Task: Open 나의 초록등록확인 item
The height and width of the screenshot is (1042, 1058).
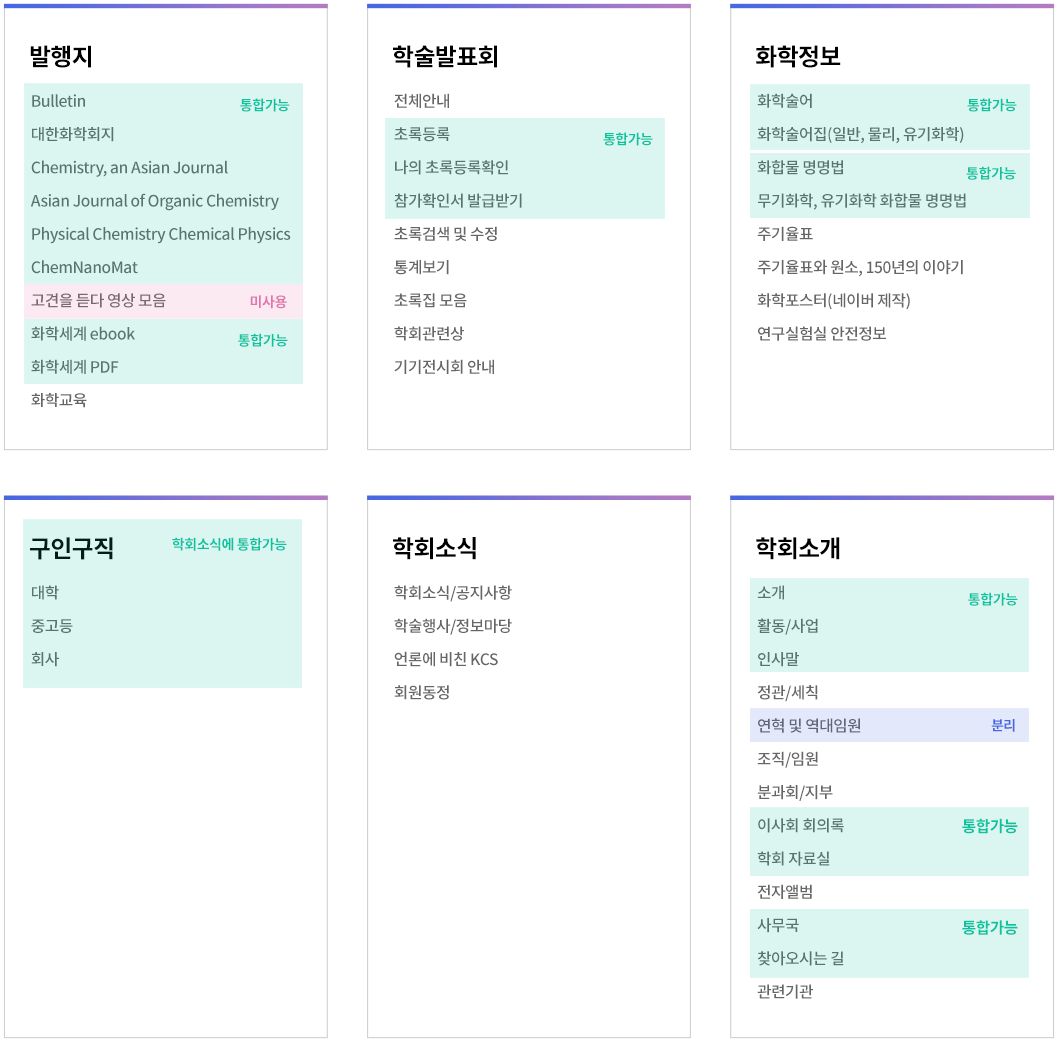Action: 451,167
